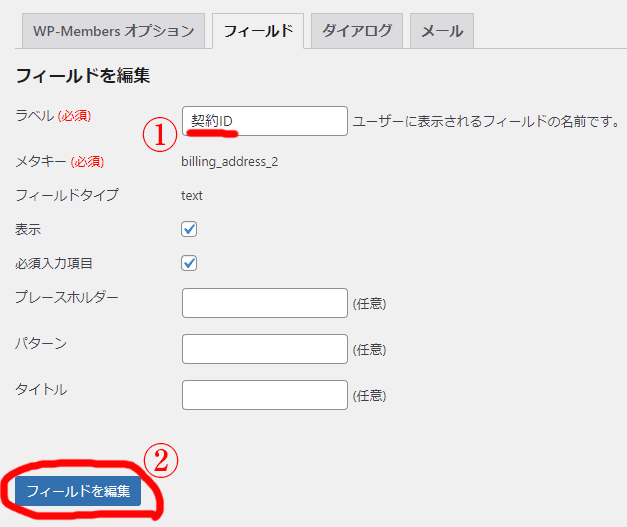This screenshot has height=527, width=627.
Task: Click the billing_address_2 meta key text
Action: pos(230,162)
